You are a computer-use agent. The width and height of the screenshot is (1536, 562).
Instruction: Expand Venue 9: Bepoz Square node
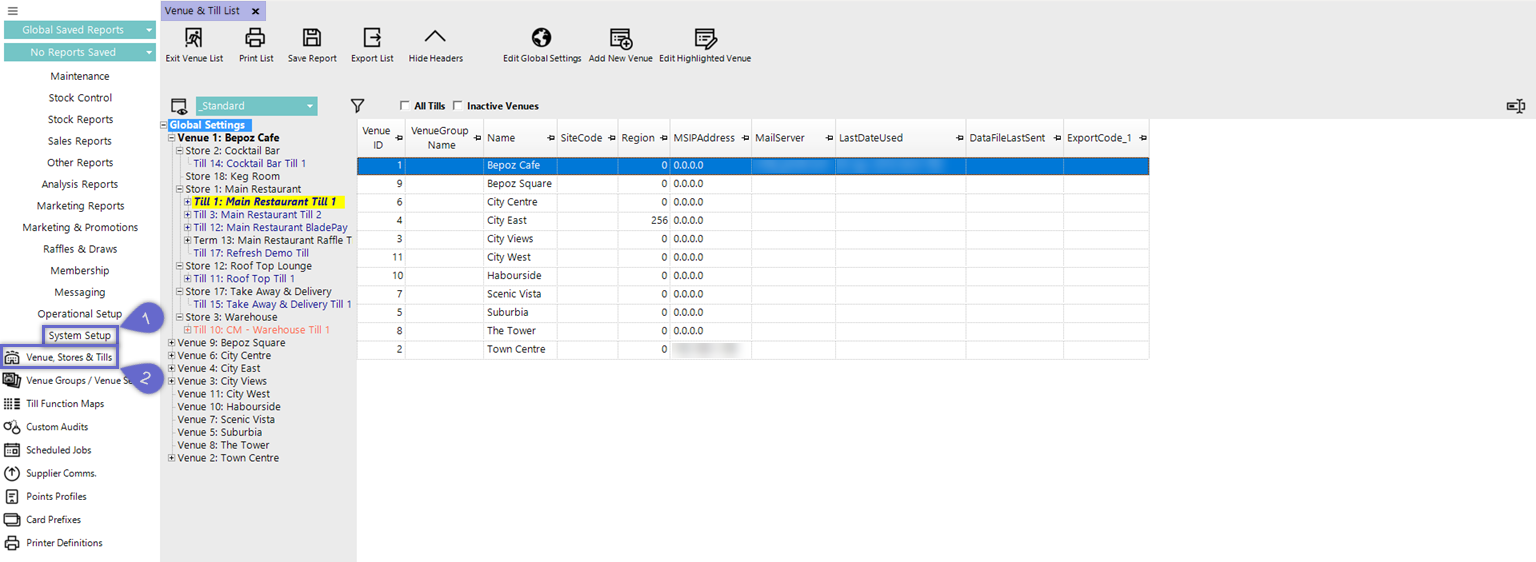[x=172, y=343]
